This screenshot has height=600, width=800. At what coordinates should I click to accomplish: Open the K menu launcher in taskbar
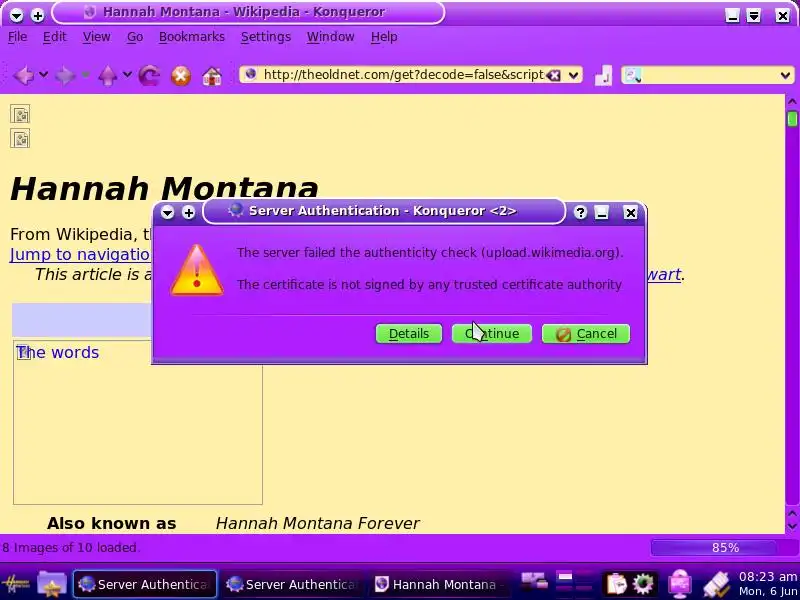click(x=15, y=584)
